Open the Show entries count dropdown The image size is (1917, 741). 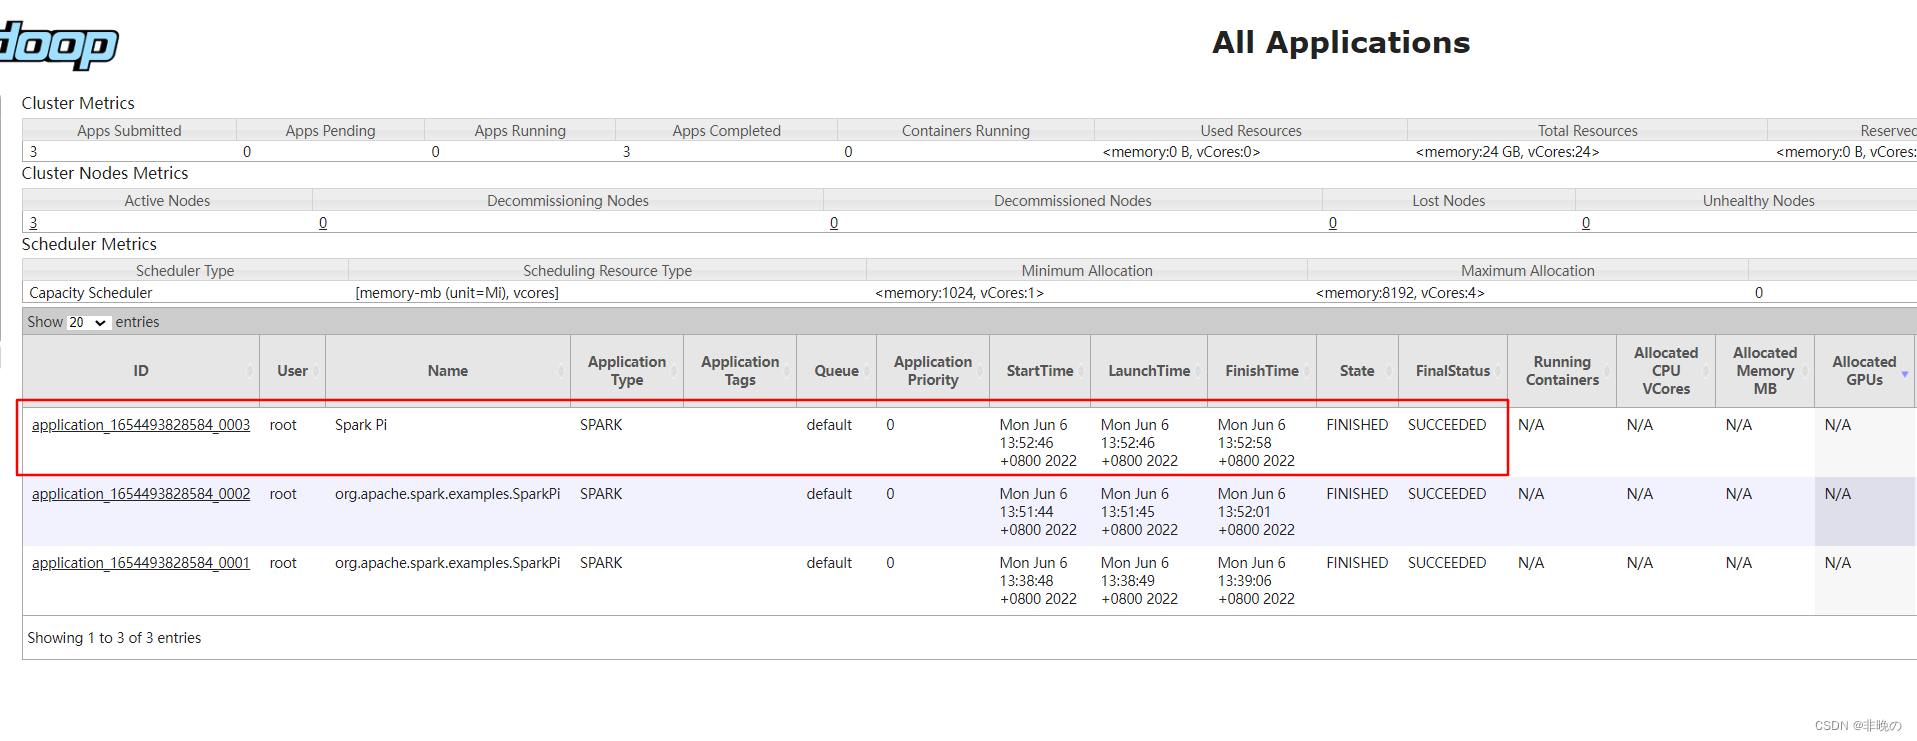point(88,322)
